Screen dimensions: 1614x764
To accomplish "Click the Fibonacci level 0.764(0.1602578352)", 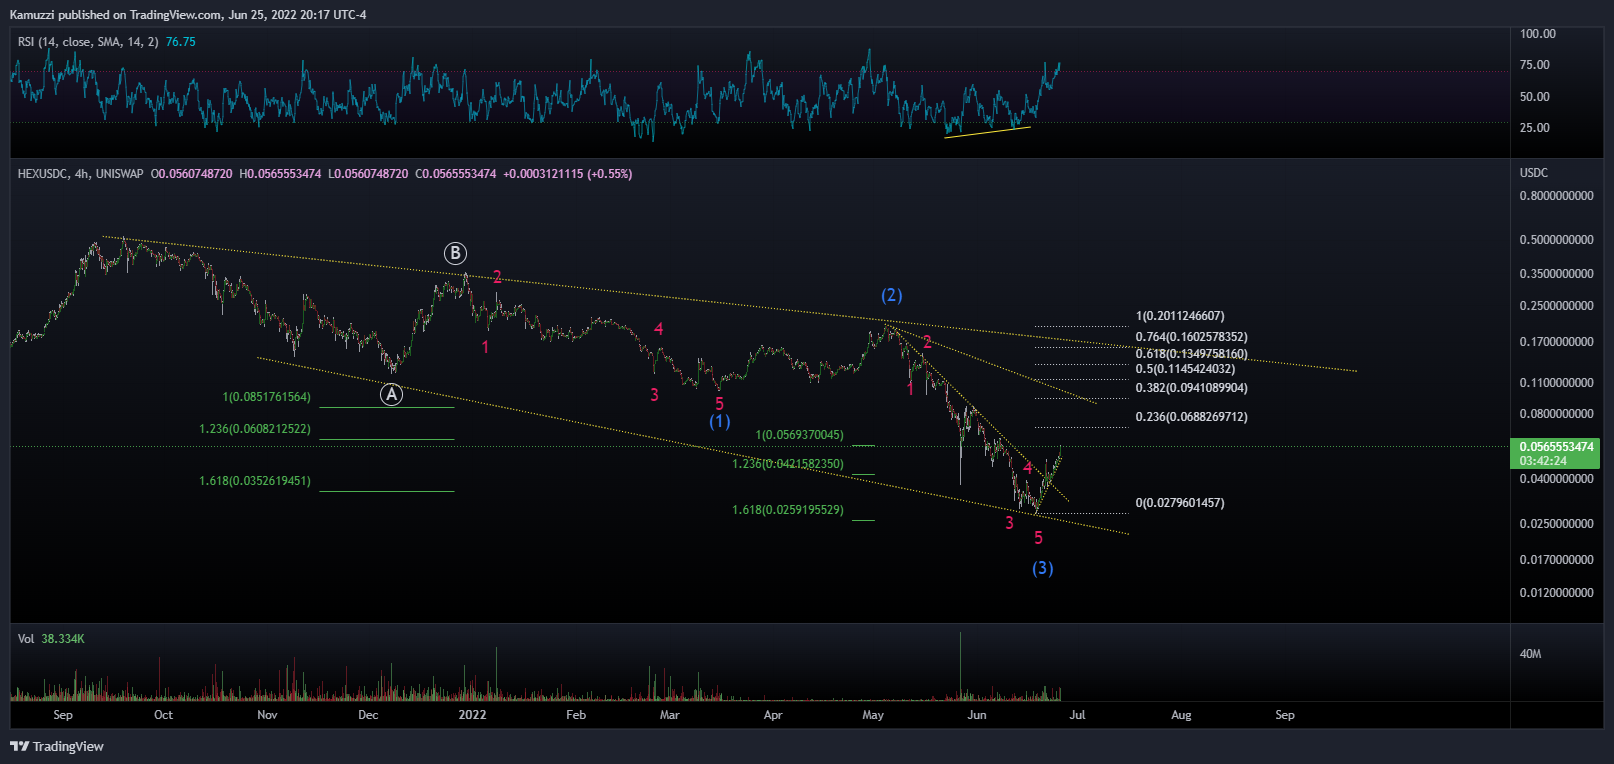I will [x=1192, y=337].
